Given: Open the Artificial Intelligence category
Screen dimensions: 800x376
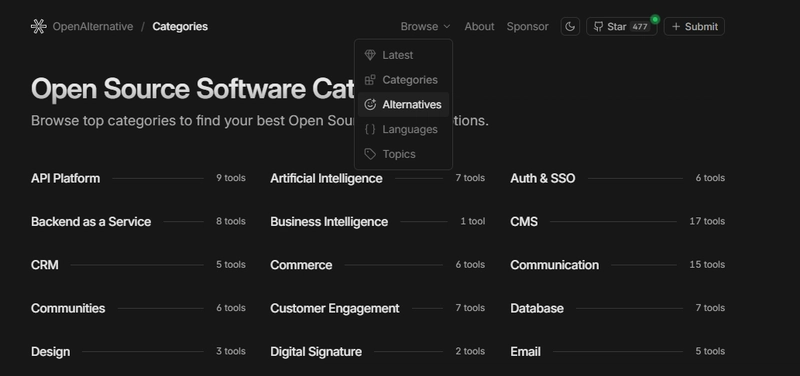Looking at the screenshot, I should (x=327, y=179).
